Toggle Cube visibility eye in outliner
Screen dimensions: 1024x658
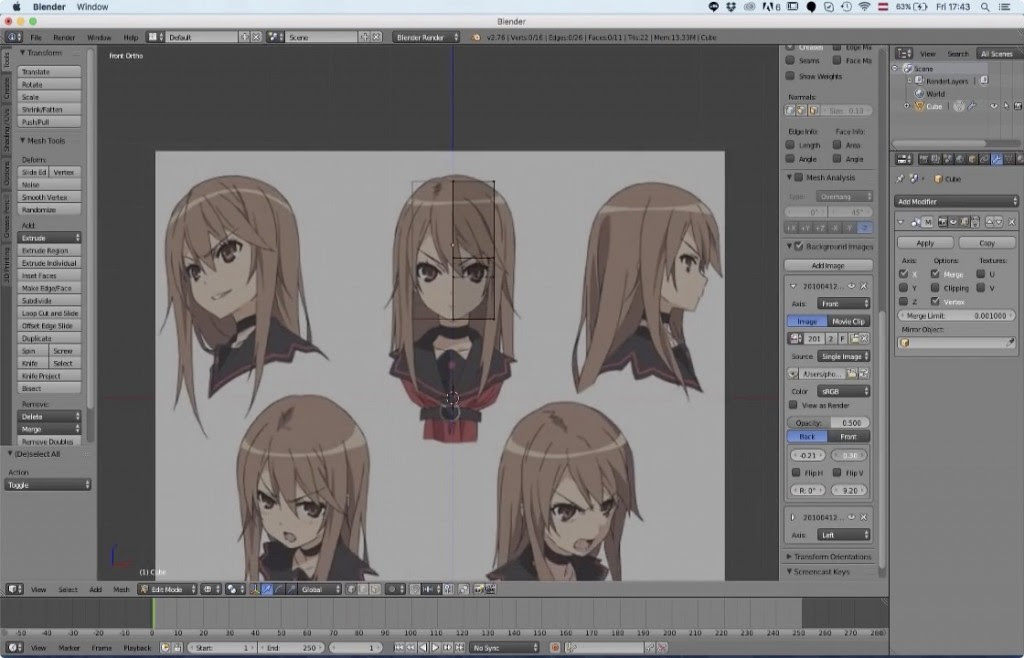[x=994, y=106]
